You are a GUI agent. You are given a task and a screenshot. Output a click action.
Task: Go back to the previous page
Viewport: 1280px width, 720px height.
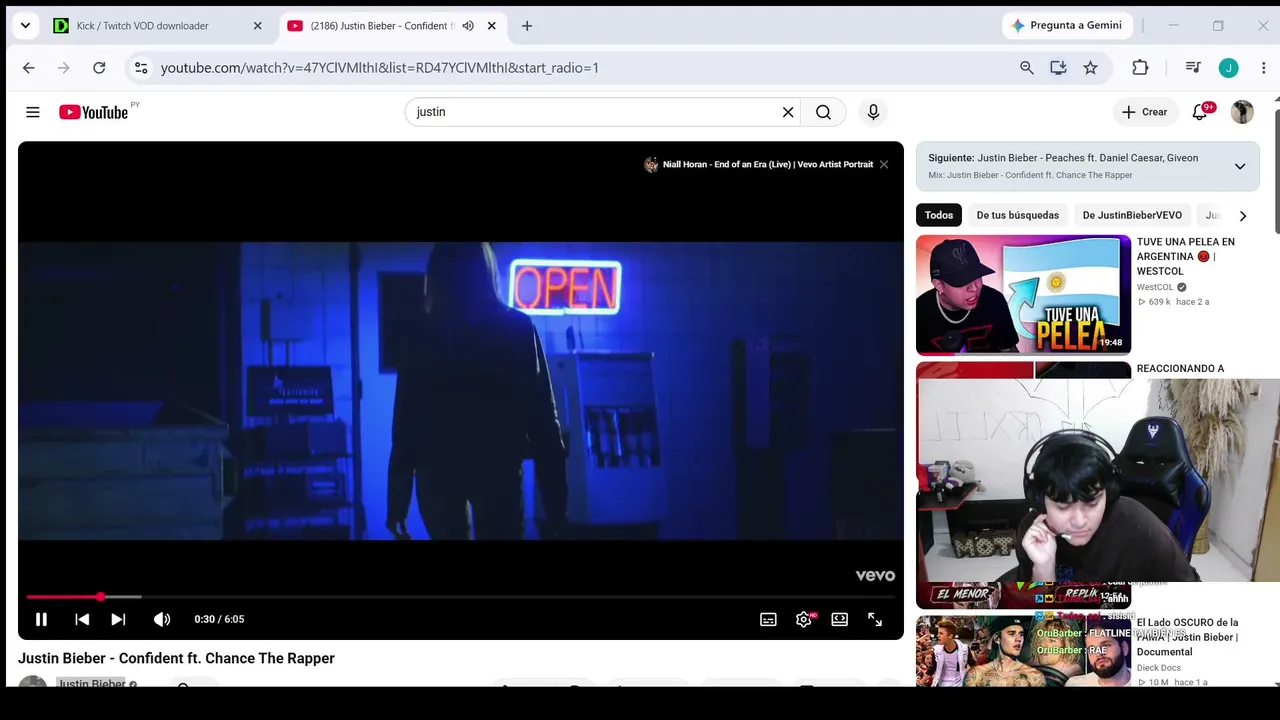point(28,68)
